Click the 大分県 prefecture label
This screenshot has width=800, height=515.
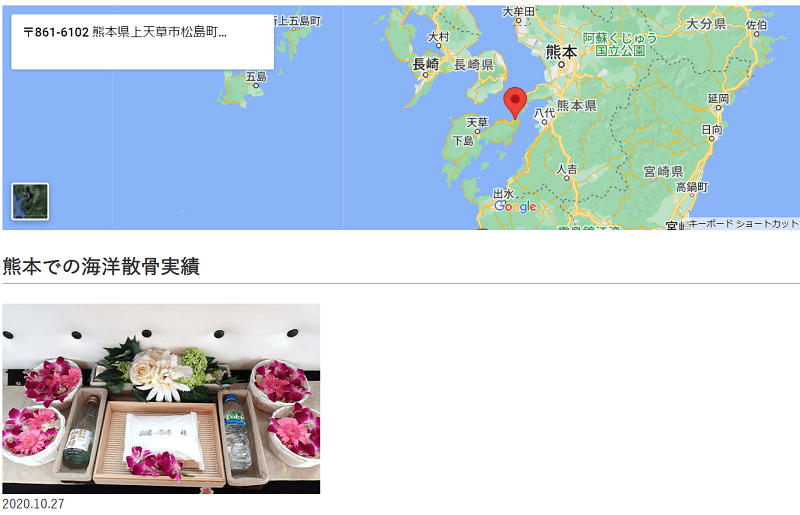click(x=706, y=24)
